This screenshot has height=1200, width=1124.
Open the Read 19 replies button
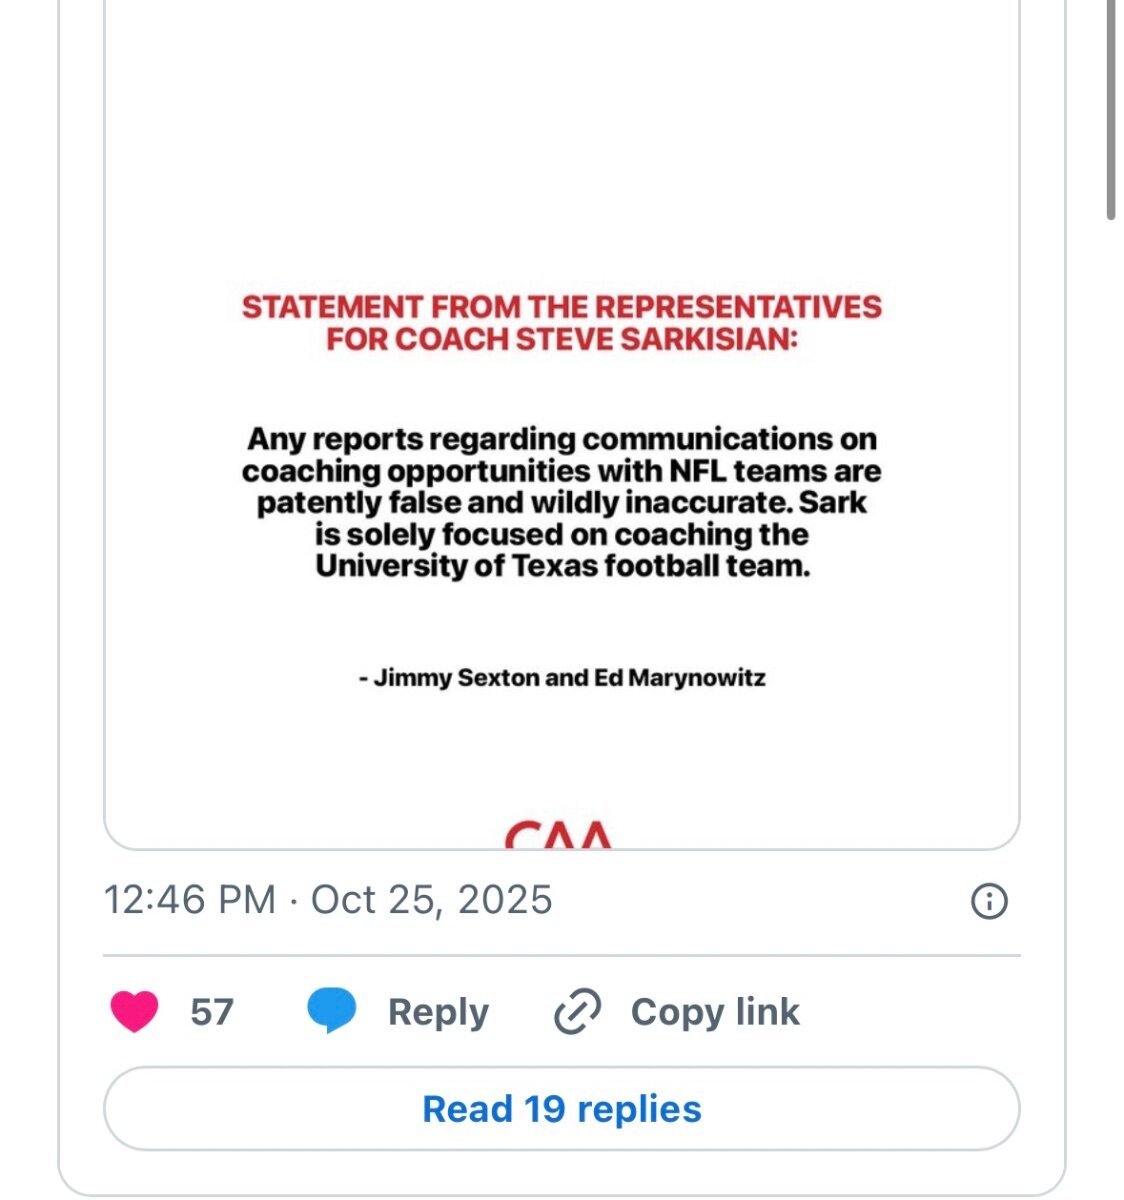point(561,1108)
